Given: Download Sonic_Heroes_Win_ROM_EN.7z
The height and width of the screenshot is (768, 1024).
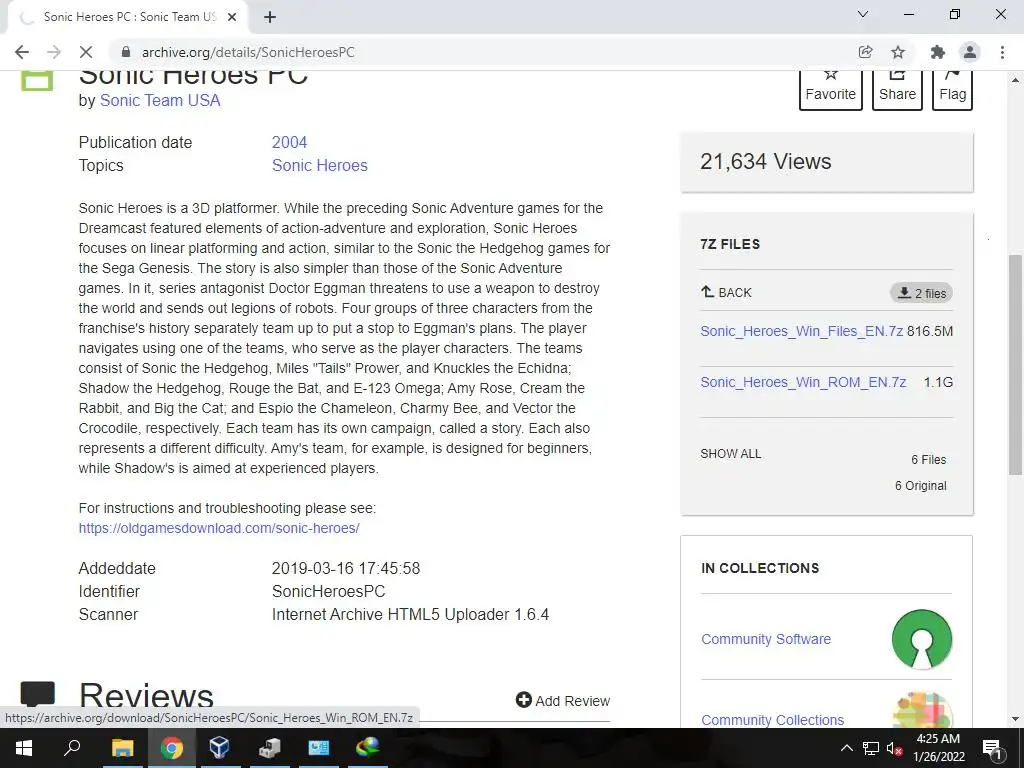Looking at the screenshot, I should pos(803,382).
